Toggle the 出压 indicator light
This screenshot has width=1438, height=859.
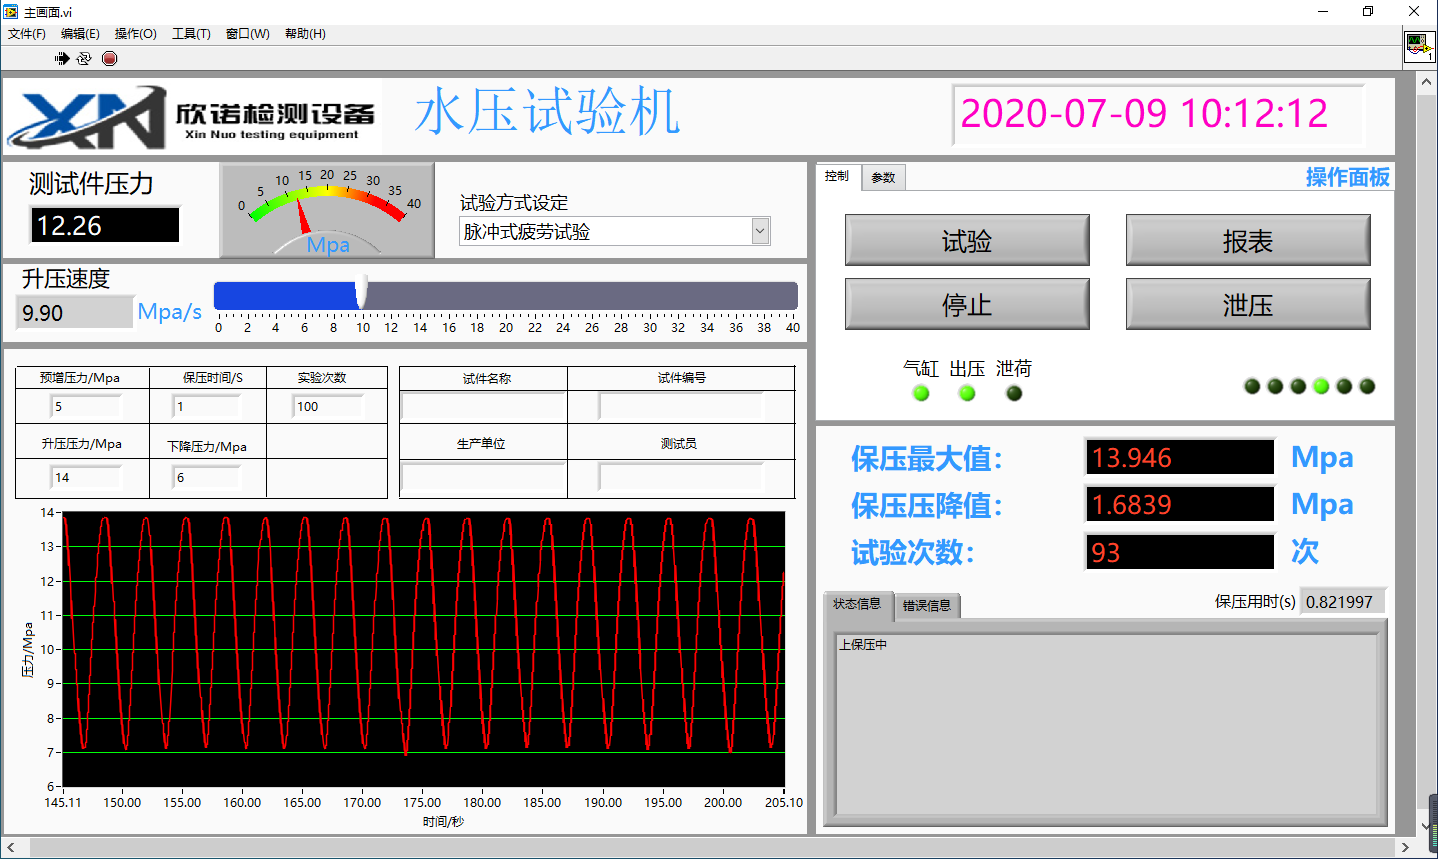[x=967, y=393]
